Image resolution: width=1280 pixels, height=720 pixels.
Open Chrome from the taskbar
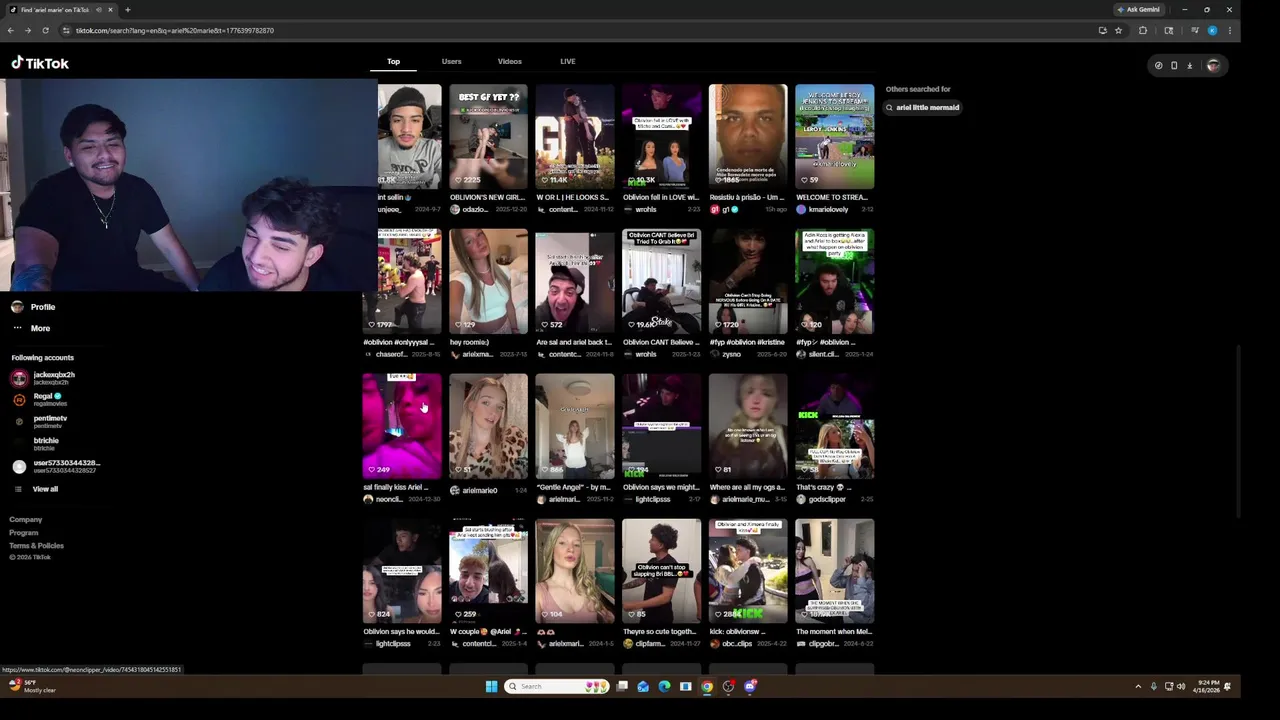pyautogui.click(x=707, y=686)
